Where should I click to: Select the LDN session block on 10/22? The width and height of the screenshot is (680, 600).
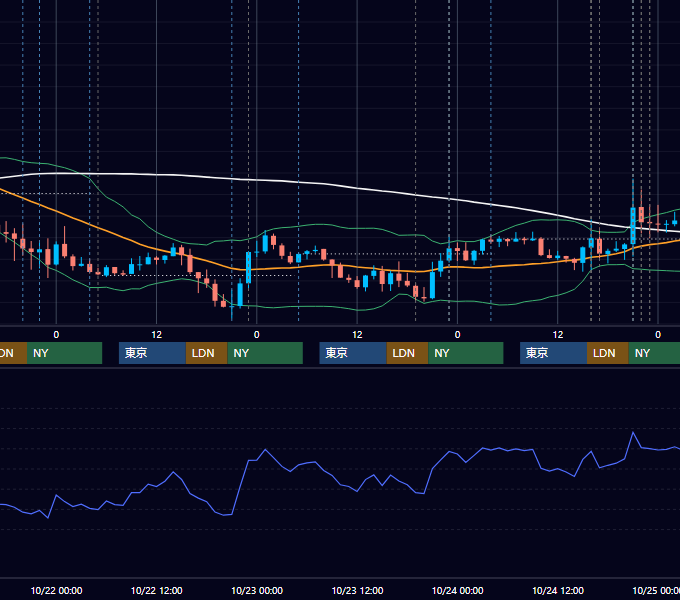[x=206, y=353]
